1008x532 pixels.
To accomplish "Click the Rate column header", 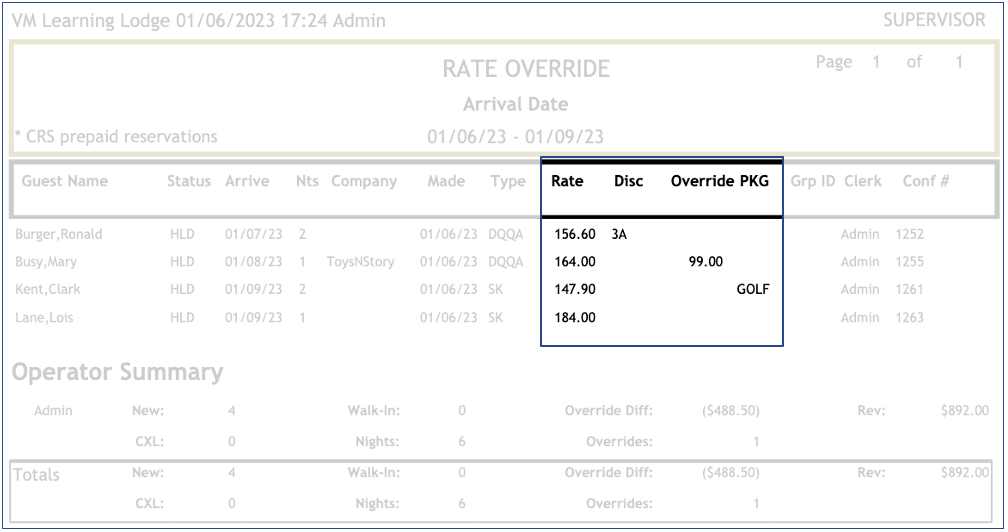I will pos(567,182).
